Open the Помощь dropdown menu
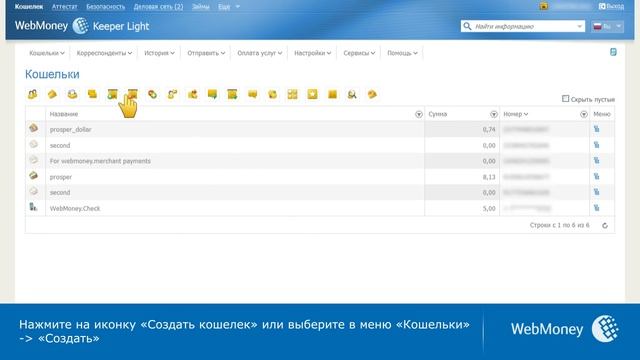 (x=402, y=53)
